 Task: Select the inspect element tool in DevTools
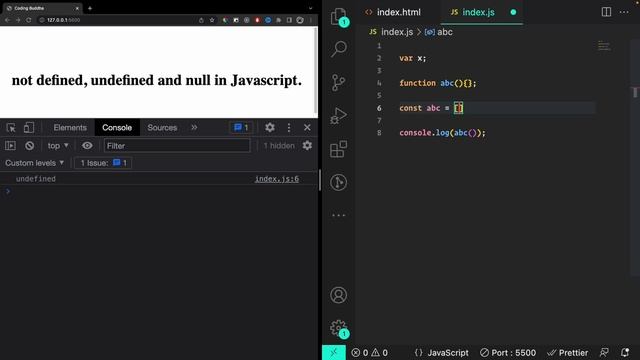tap(11, 128)
